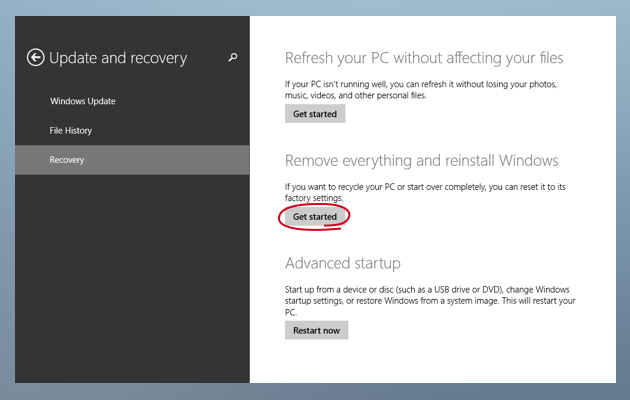630x400 pixels.
Task: Click Get started under Remove everything
Action: [315, 216]
